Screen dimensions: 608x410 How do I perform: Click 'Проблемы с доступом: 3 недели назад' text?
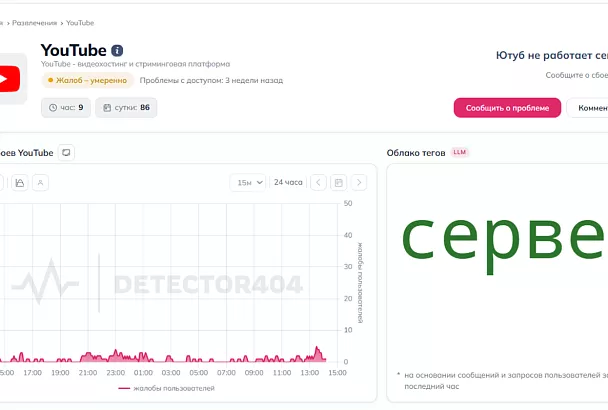pos(211,80)
